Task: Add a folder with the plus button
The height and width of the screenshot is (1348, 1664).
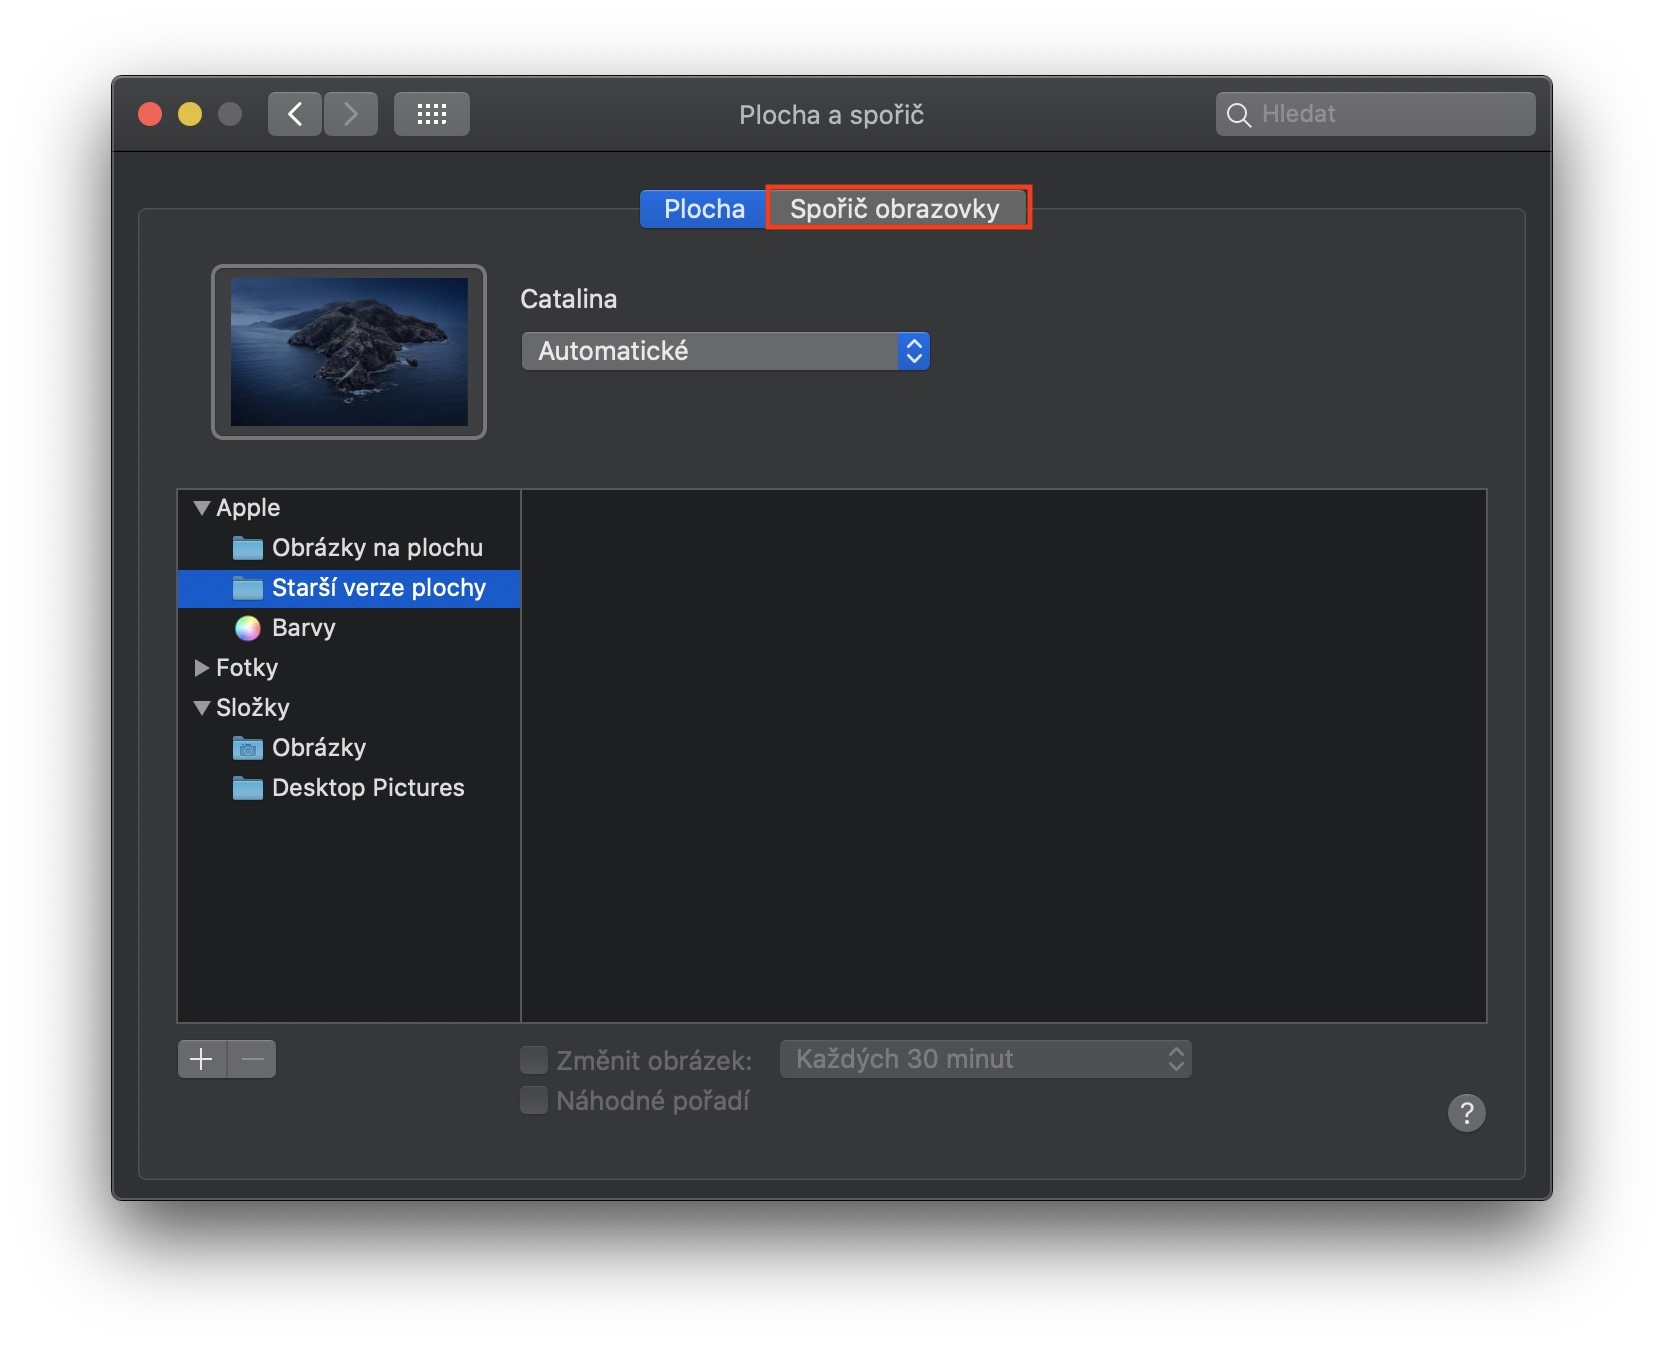Action: point(202,1059)
